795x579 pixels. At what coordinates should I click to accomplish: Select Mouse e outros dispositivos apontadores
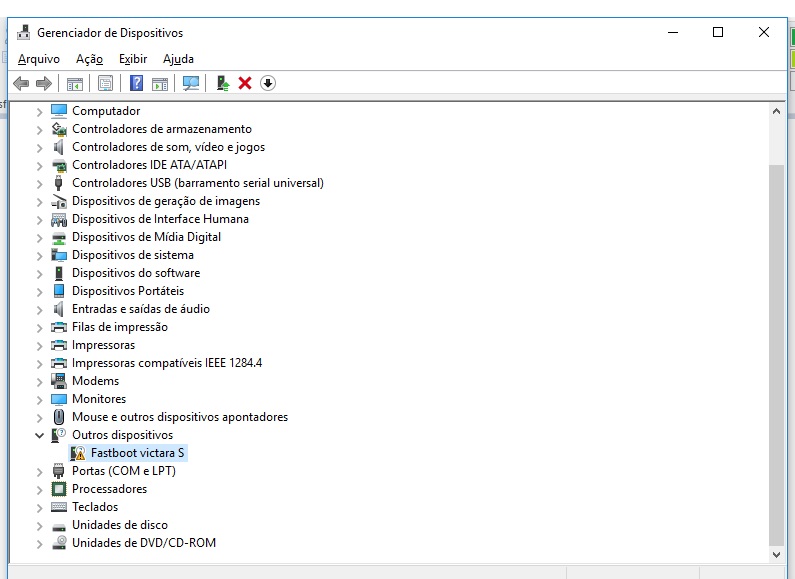(179, 417)
